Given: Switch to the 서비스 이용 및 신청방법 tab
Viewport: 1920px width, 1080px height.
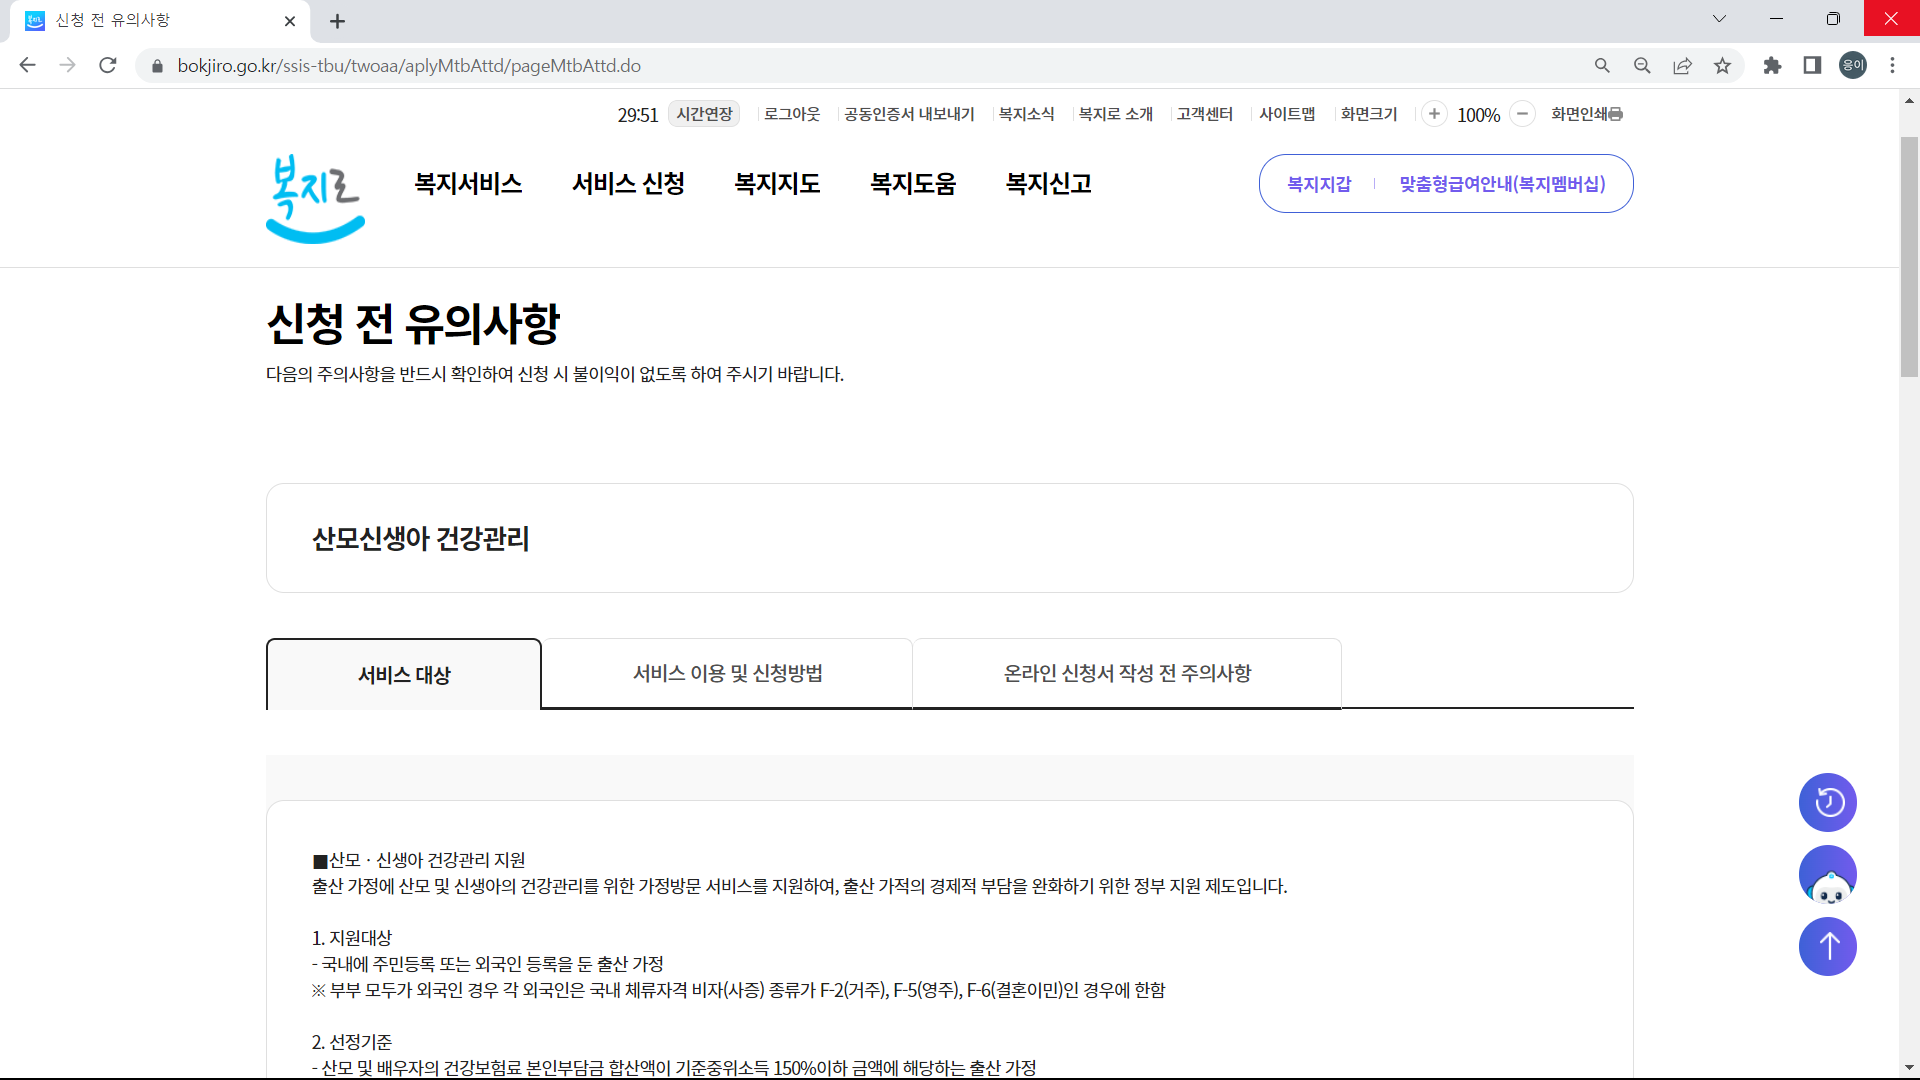Looking at the screenshot, I should 728,673.
